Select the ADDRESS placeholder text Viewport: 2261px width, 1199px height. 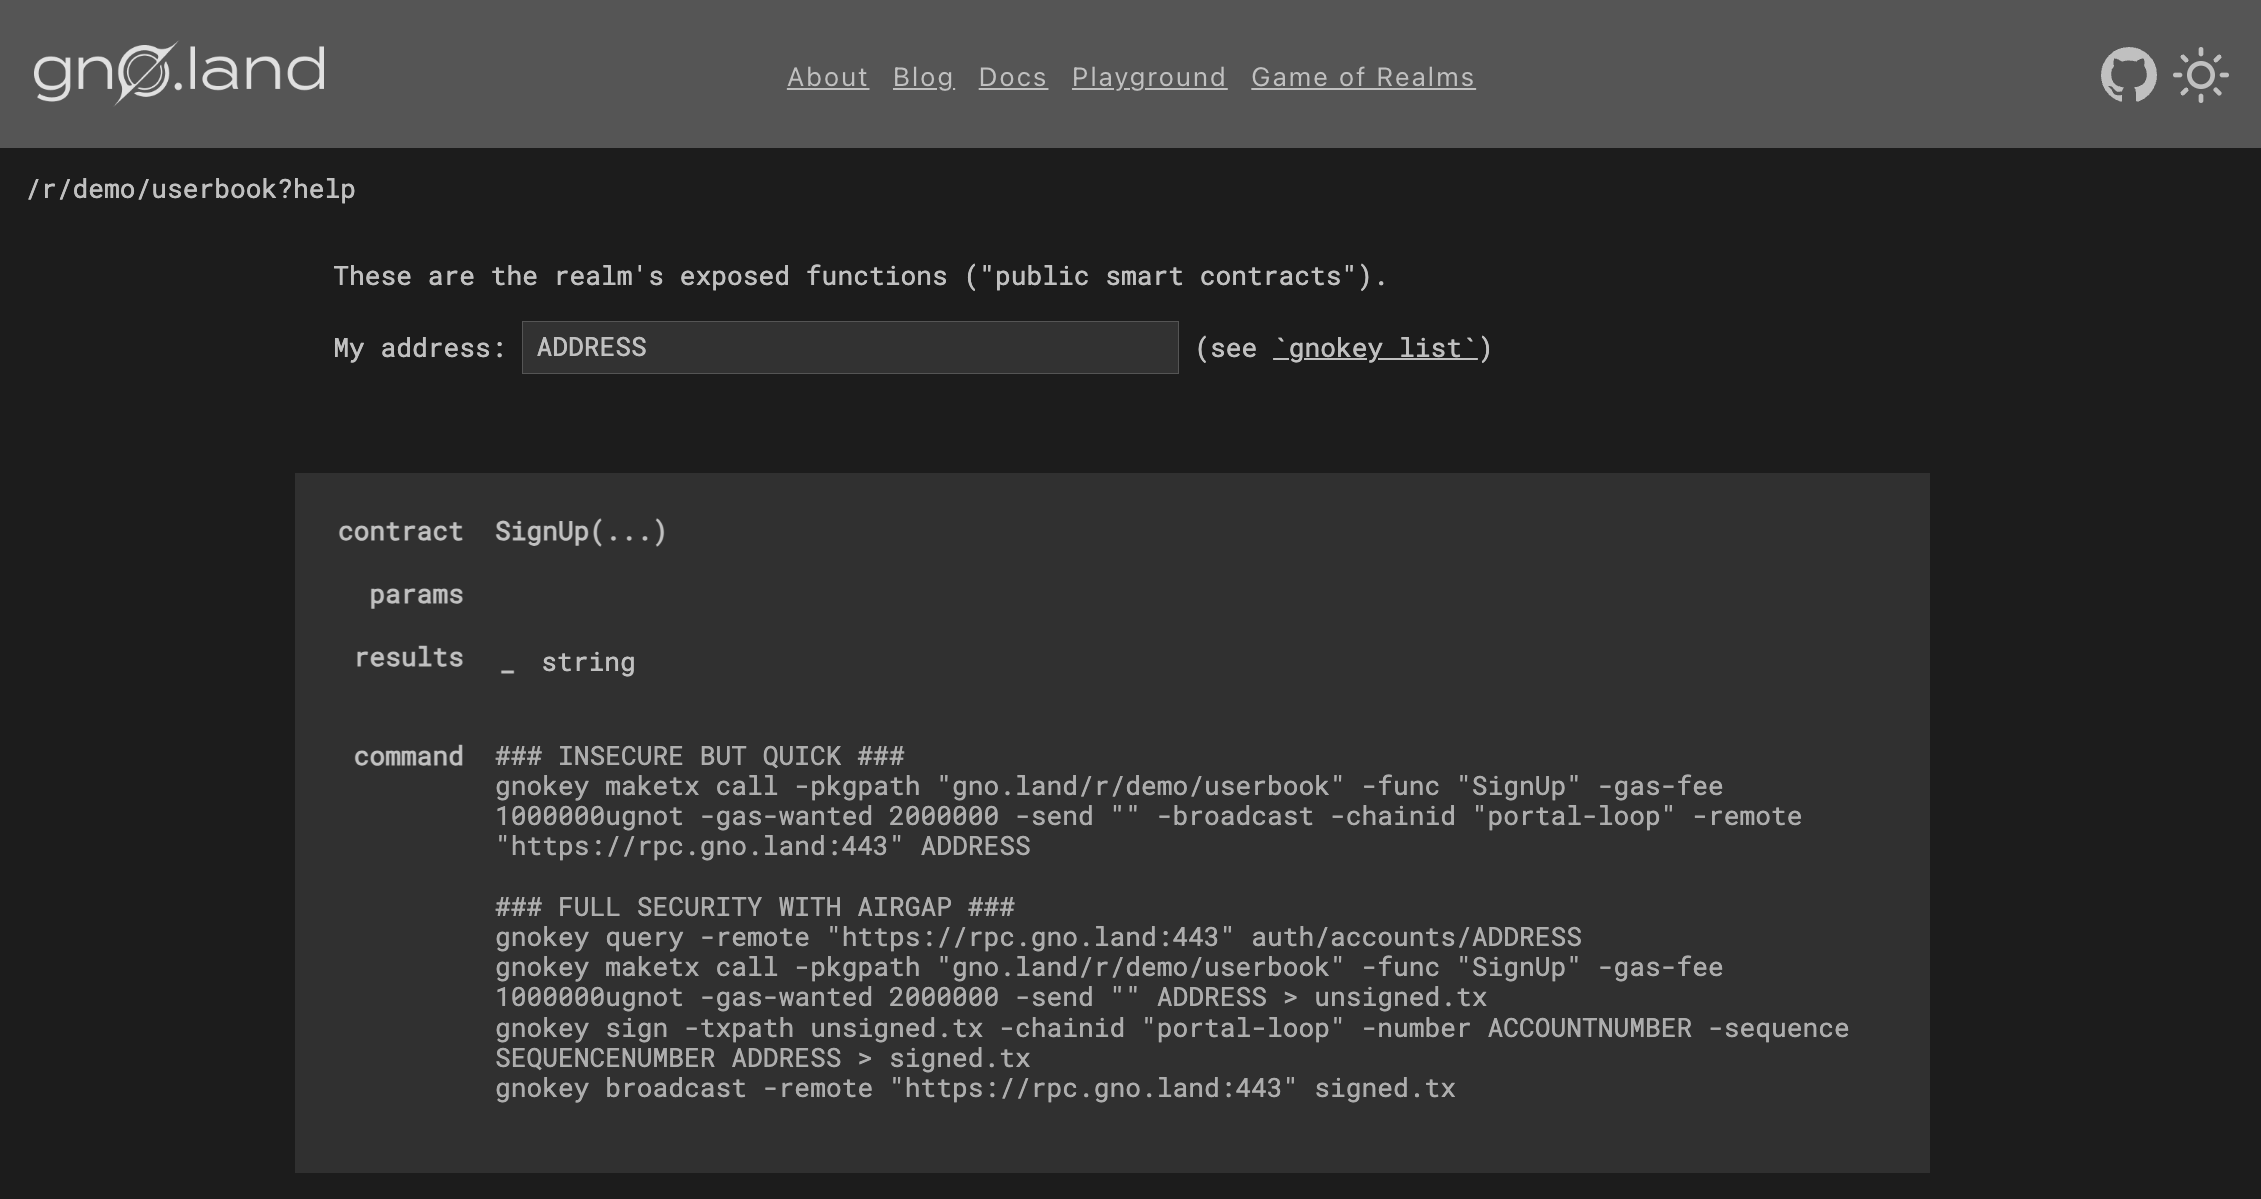tap(592, 347)
